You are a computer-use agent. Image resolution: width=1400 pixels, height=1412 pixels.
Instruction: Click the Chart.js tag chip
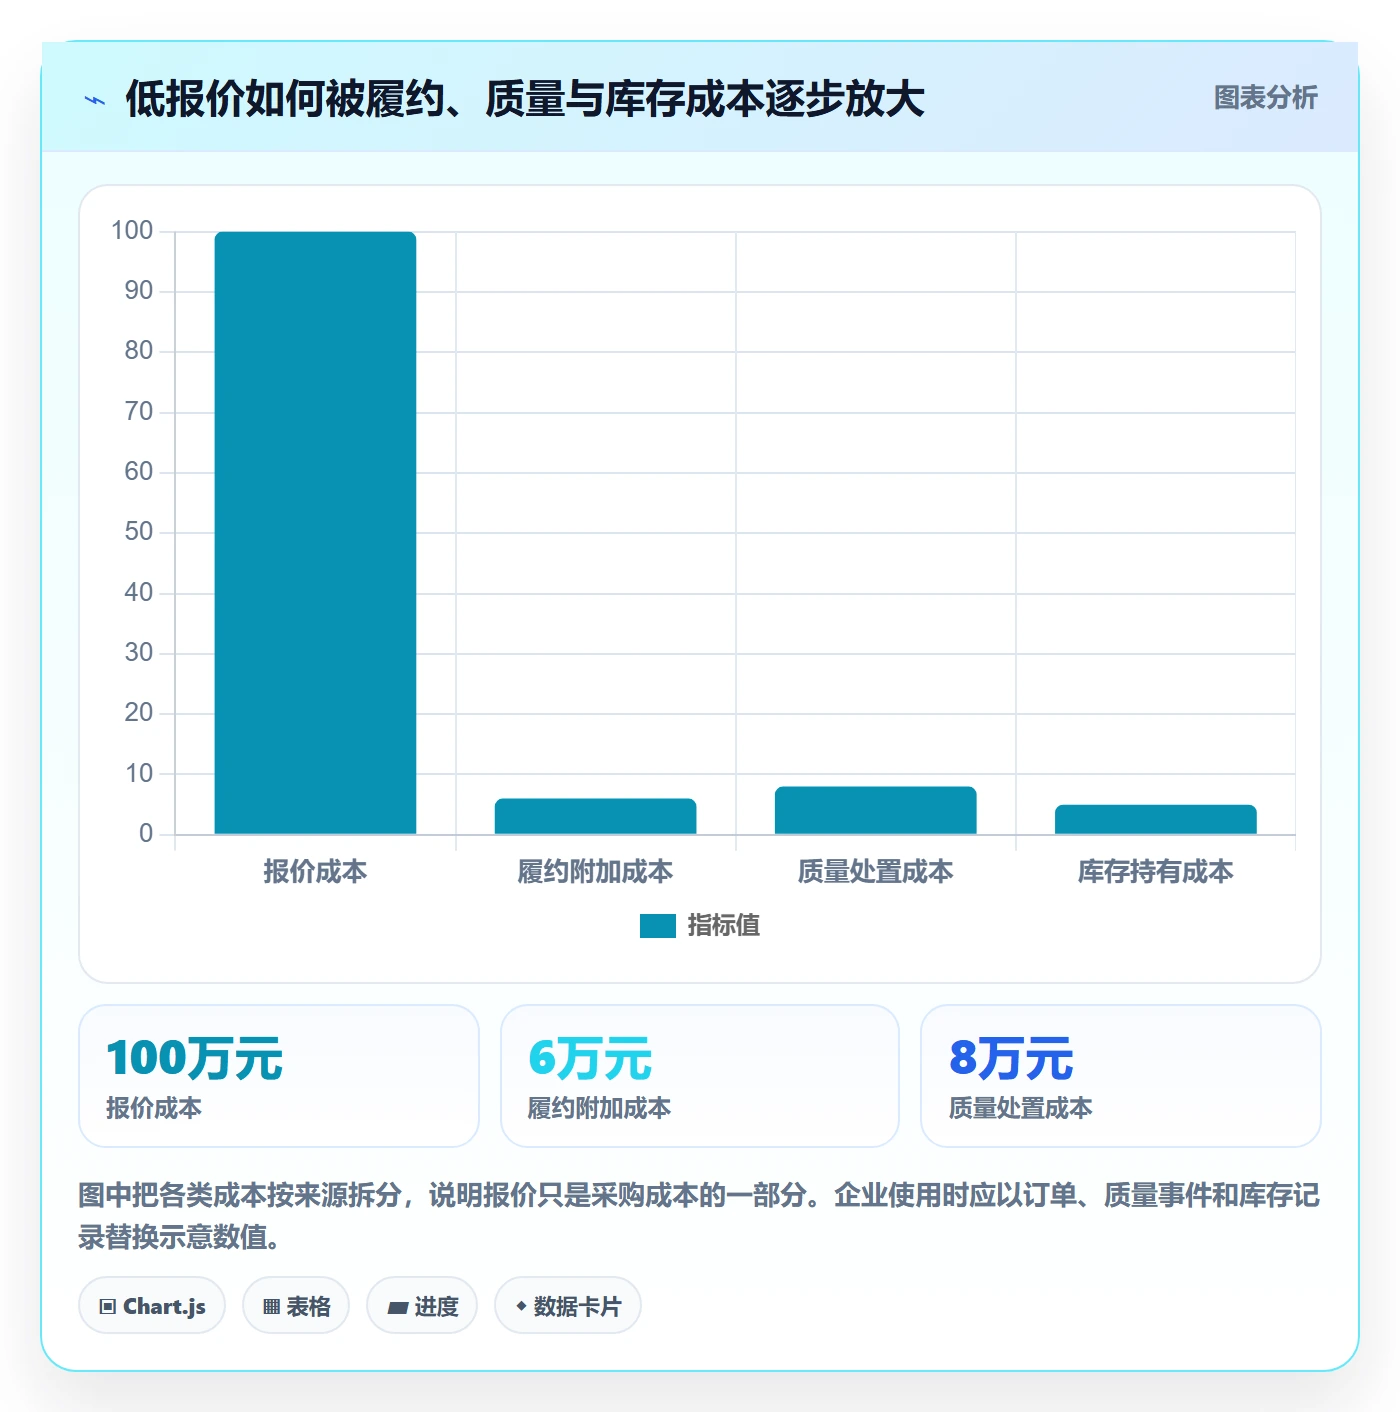point(152,1306)
